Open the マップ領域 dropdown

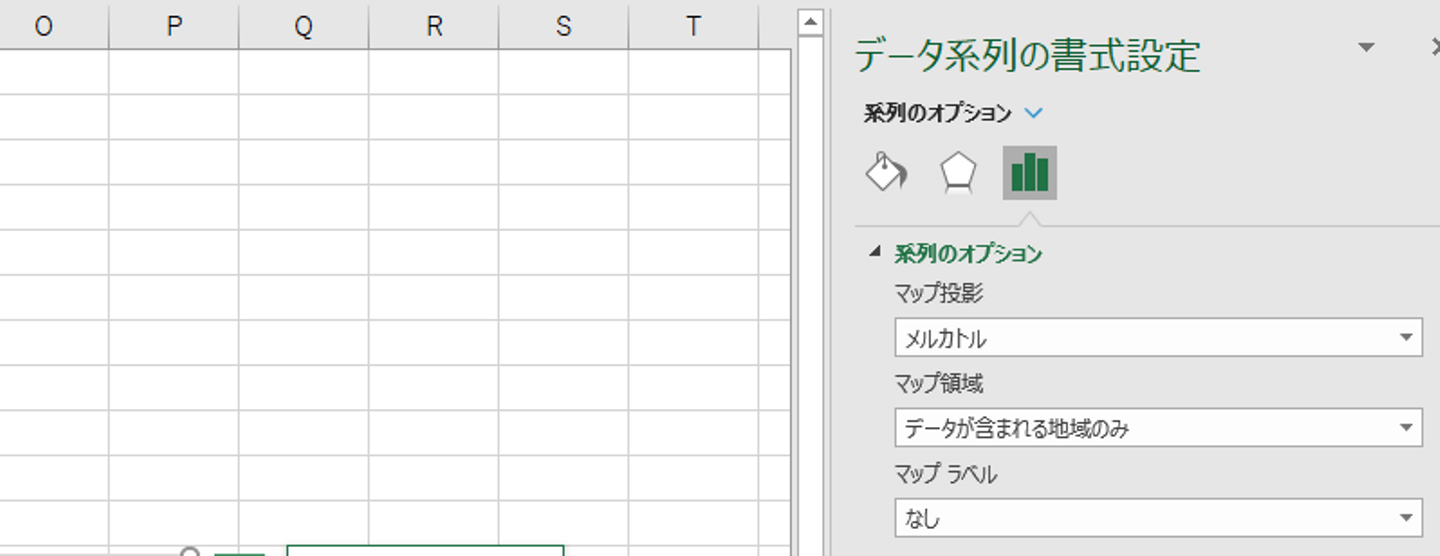[x=1158, y=428]
